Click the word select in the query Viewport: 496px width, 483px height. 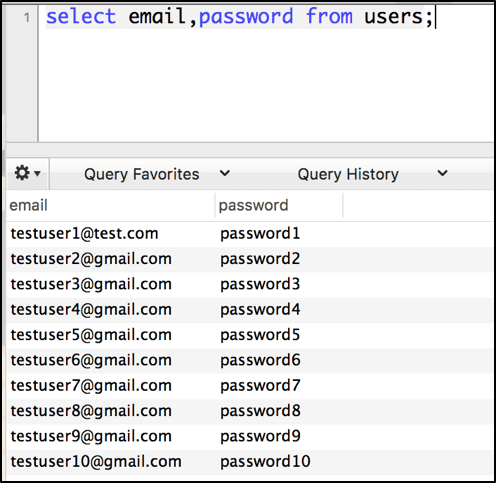81,16
